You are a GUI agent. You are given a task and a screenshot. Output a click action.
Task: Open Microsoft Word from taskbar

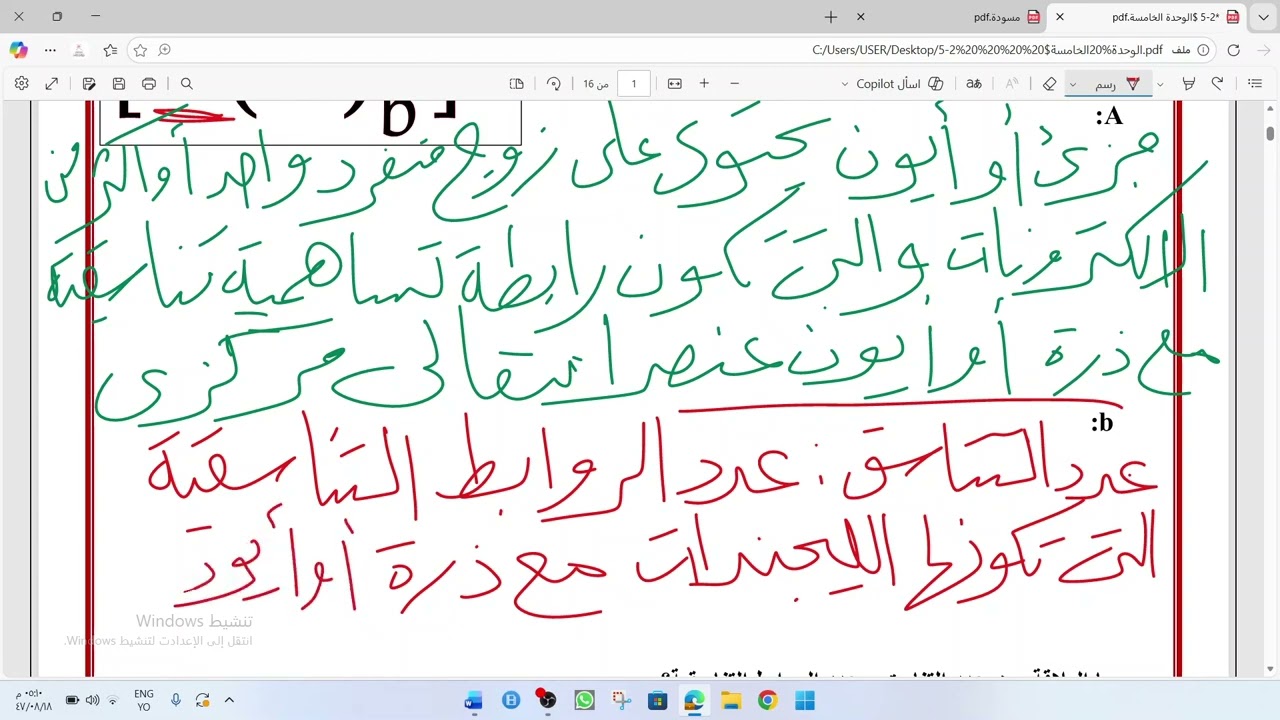pyautogui.click(x=474, y=701)
